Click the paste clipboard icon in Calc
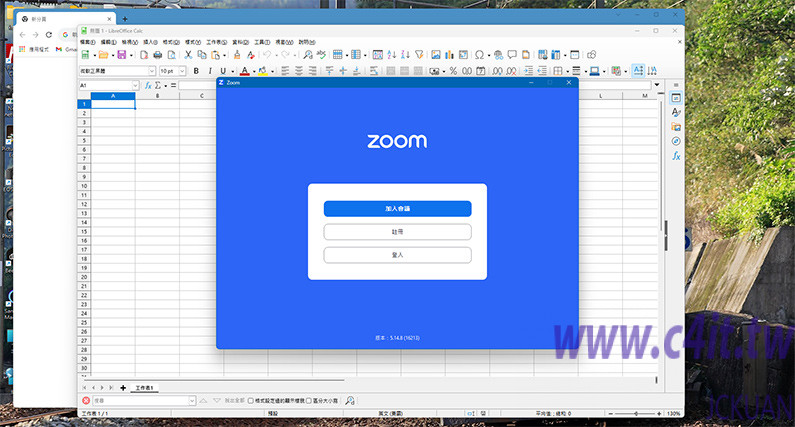795x427 pixels. coord(215,55)
